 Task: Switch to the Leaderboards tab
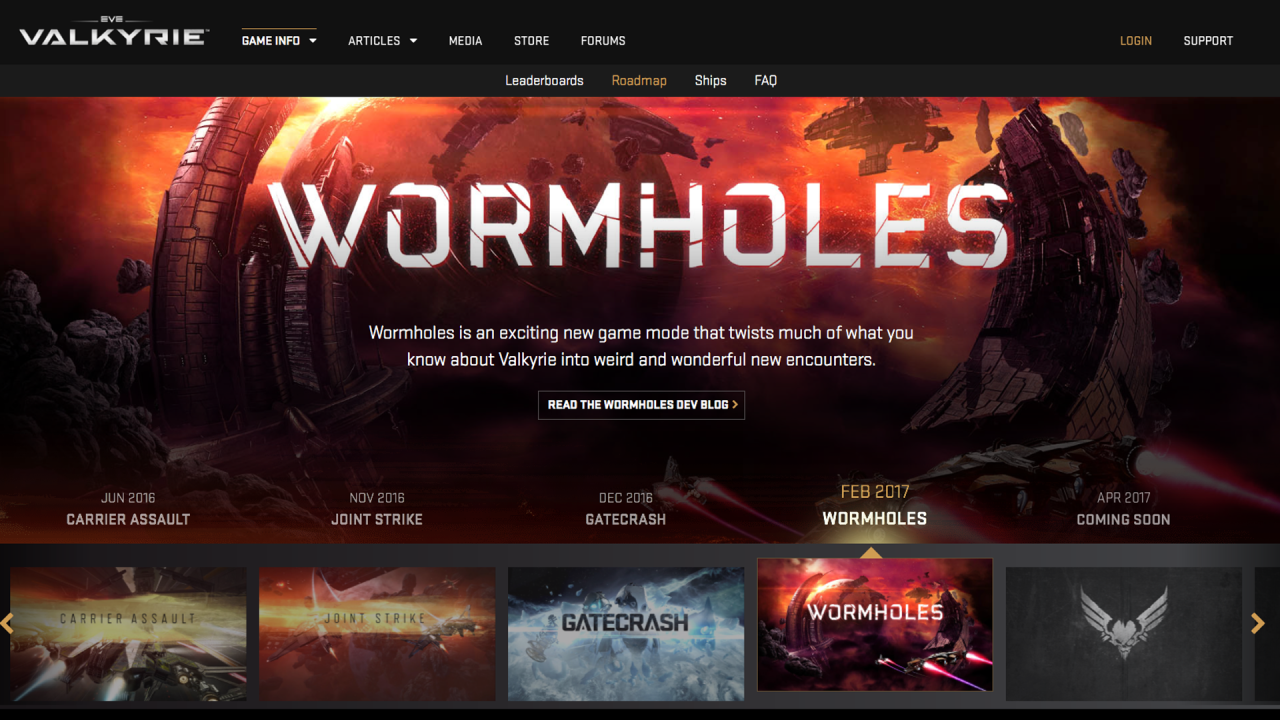[x=544, y=81]
